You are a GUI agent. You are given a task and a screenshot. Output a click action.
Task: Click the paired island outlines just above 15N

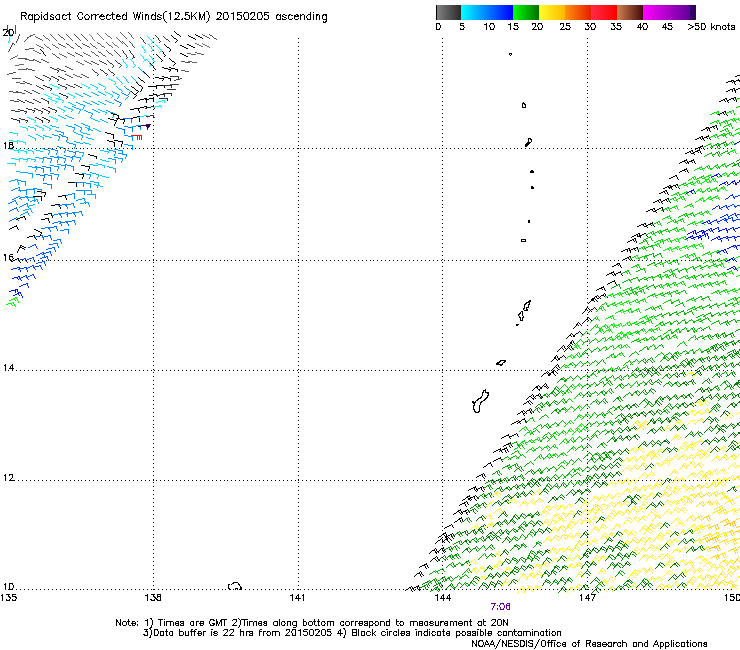coord(524,311)
